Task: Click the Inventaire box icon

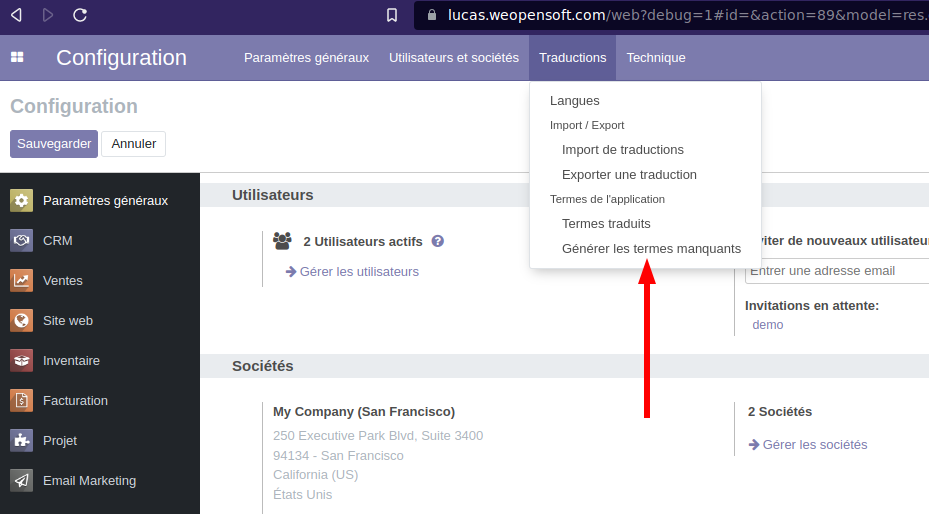Action: pos(22,361)
